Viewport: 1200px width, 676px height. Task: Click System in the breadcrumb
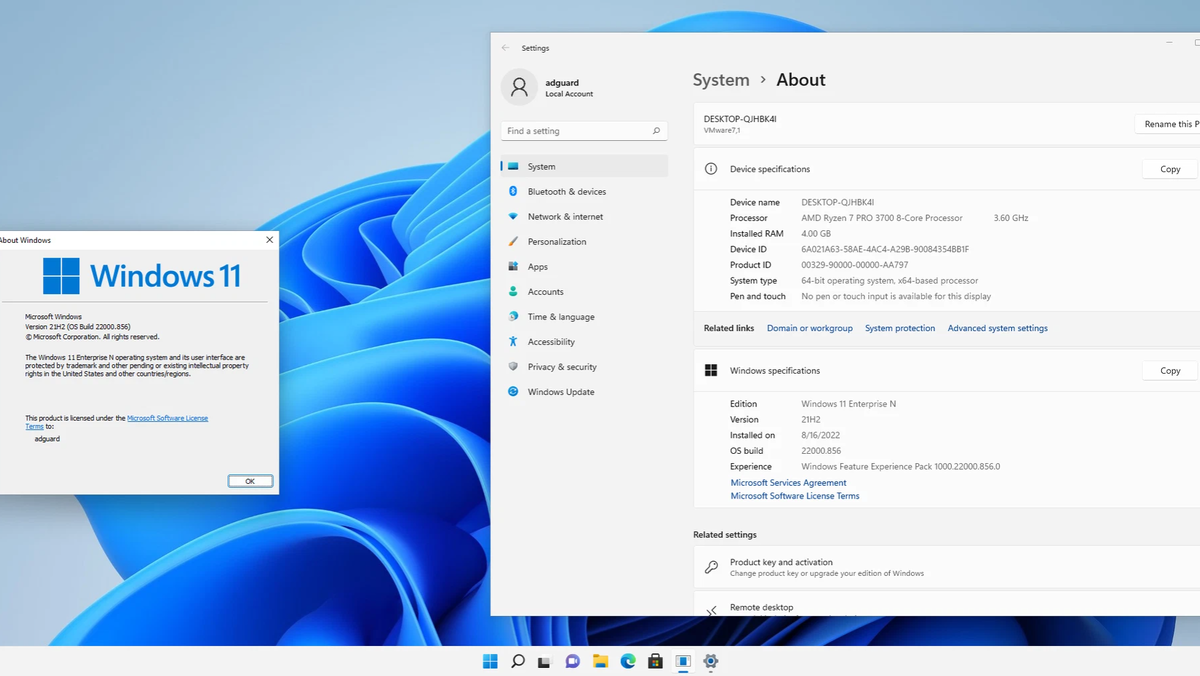pyautogui.click(x=721, y=80)
